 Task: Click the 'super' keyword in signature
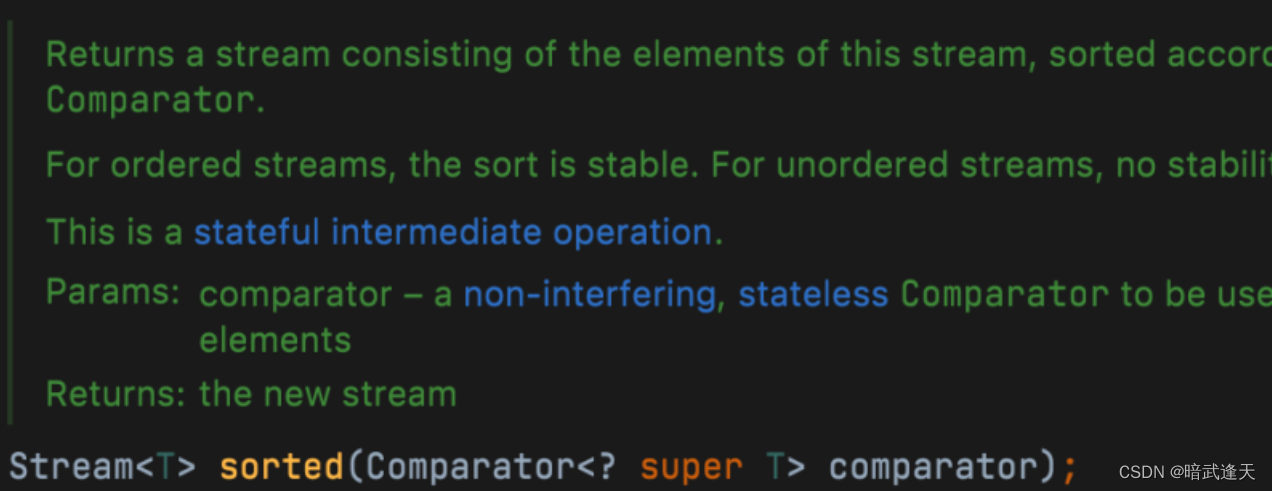(691, 467)
